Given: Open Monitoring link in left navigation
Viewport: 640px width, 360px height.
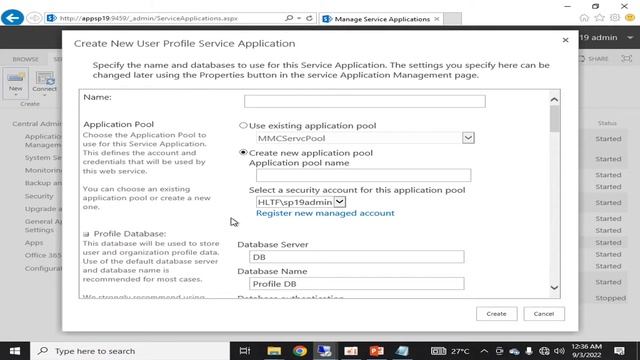Looking at the screenshot, I should coord(43,170).
